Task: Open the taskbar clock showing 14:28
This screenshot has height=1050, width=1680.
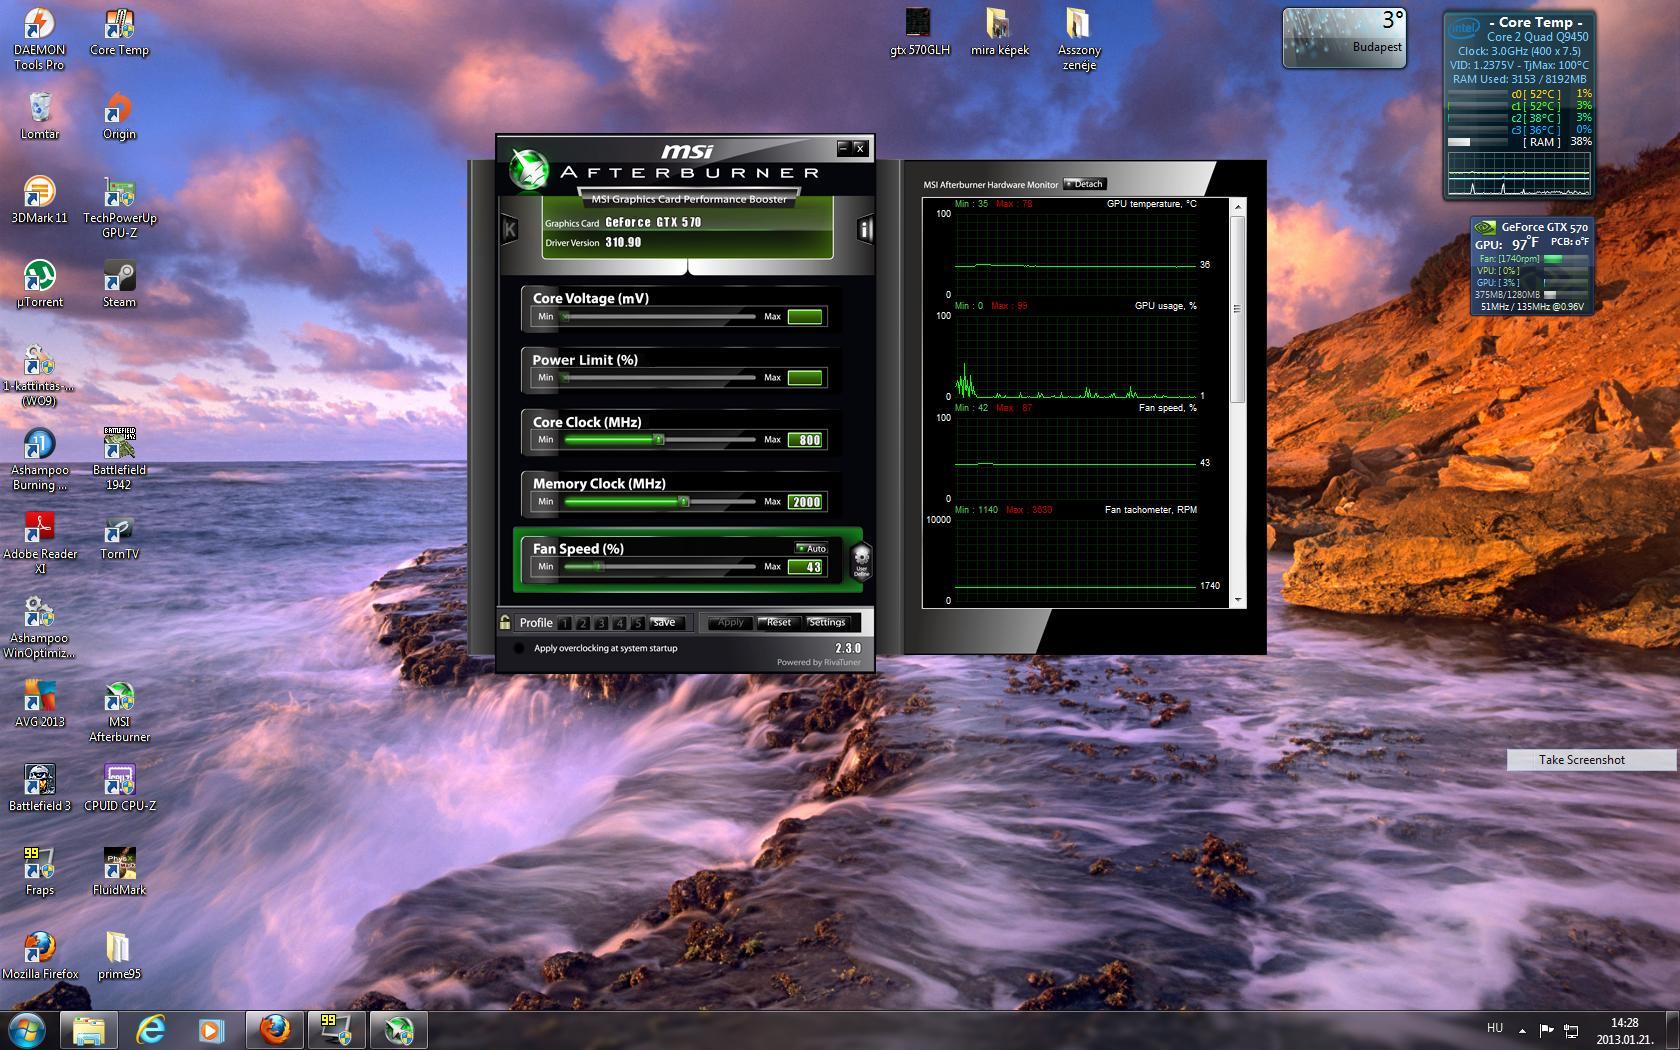Action: click(x=1625, y=1030)
